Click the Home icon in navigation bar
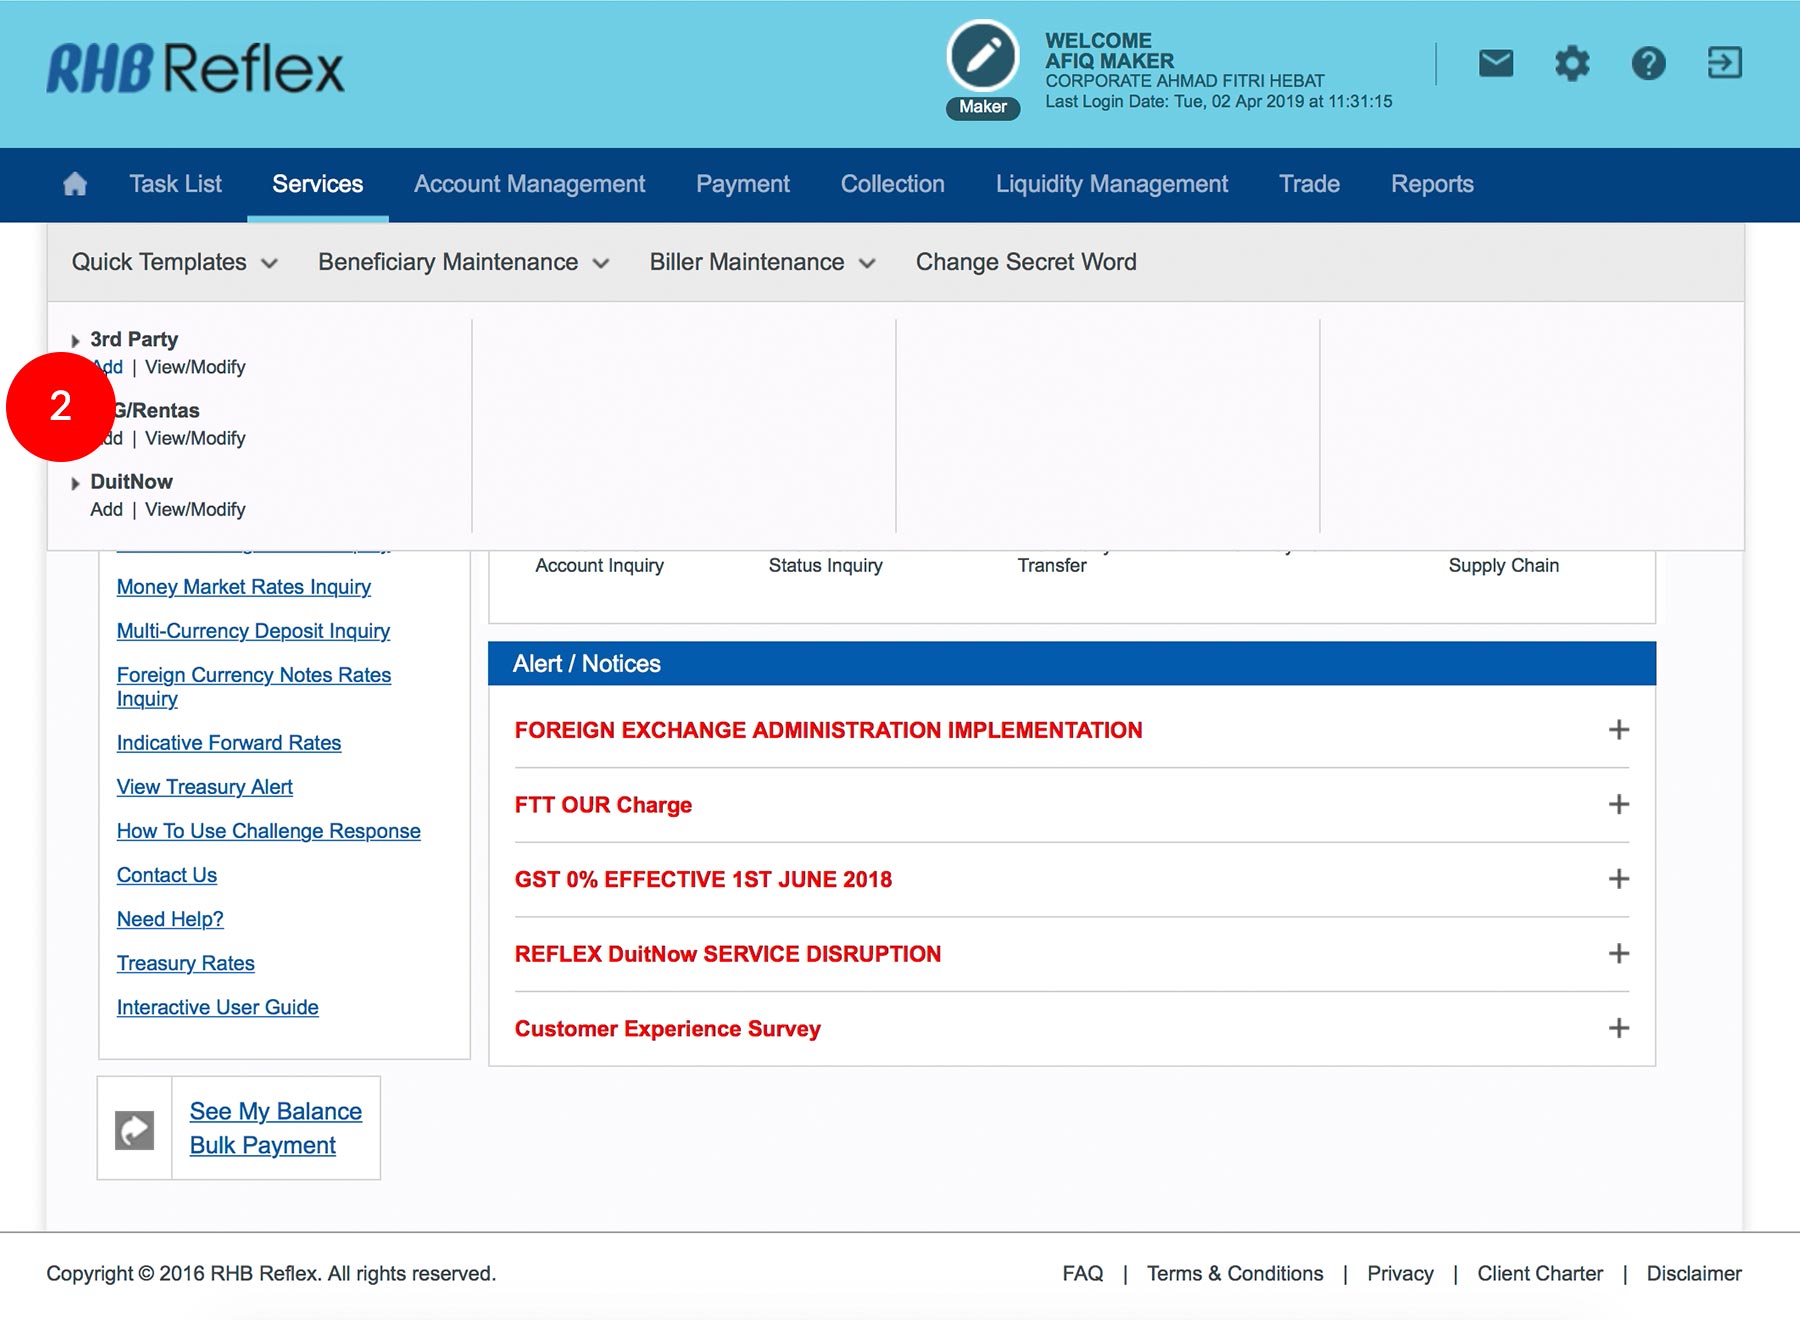Image resolution: width=1800 pixels, height=1320 pixels. 75,184
